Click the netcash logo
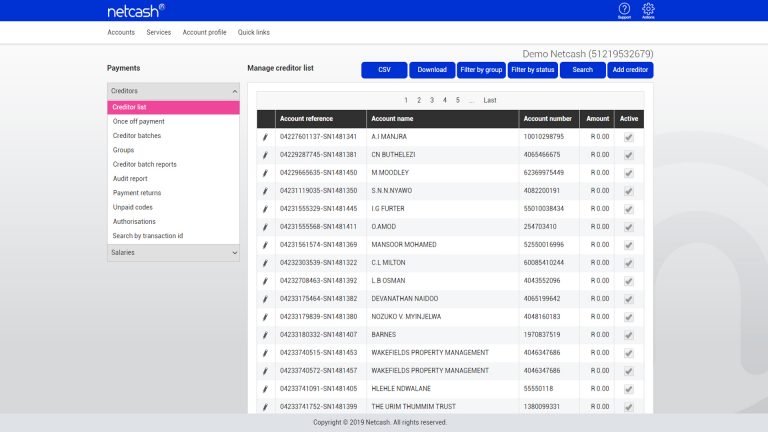 tap(136, 10)
